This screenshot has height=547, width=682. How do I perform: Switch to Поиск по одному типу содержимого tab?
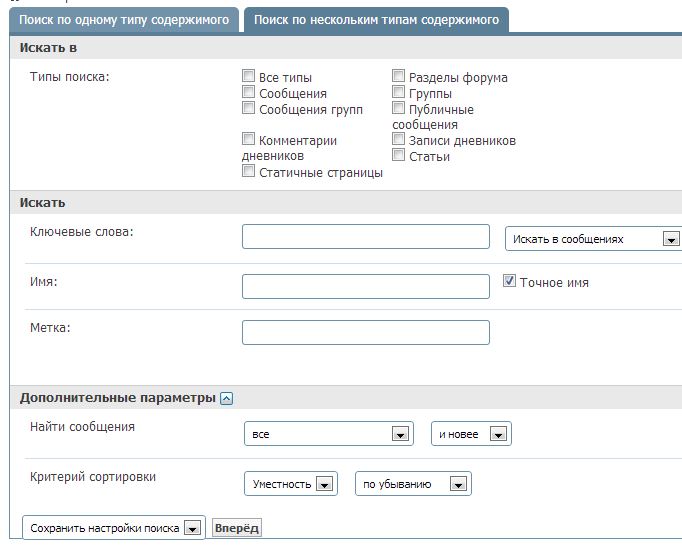124,20
